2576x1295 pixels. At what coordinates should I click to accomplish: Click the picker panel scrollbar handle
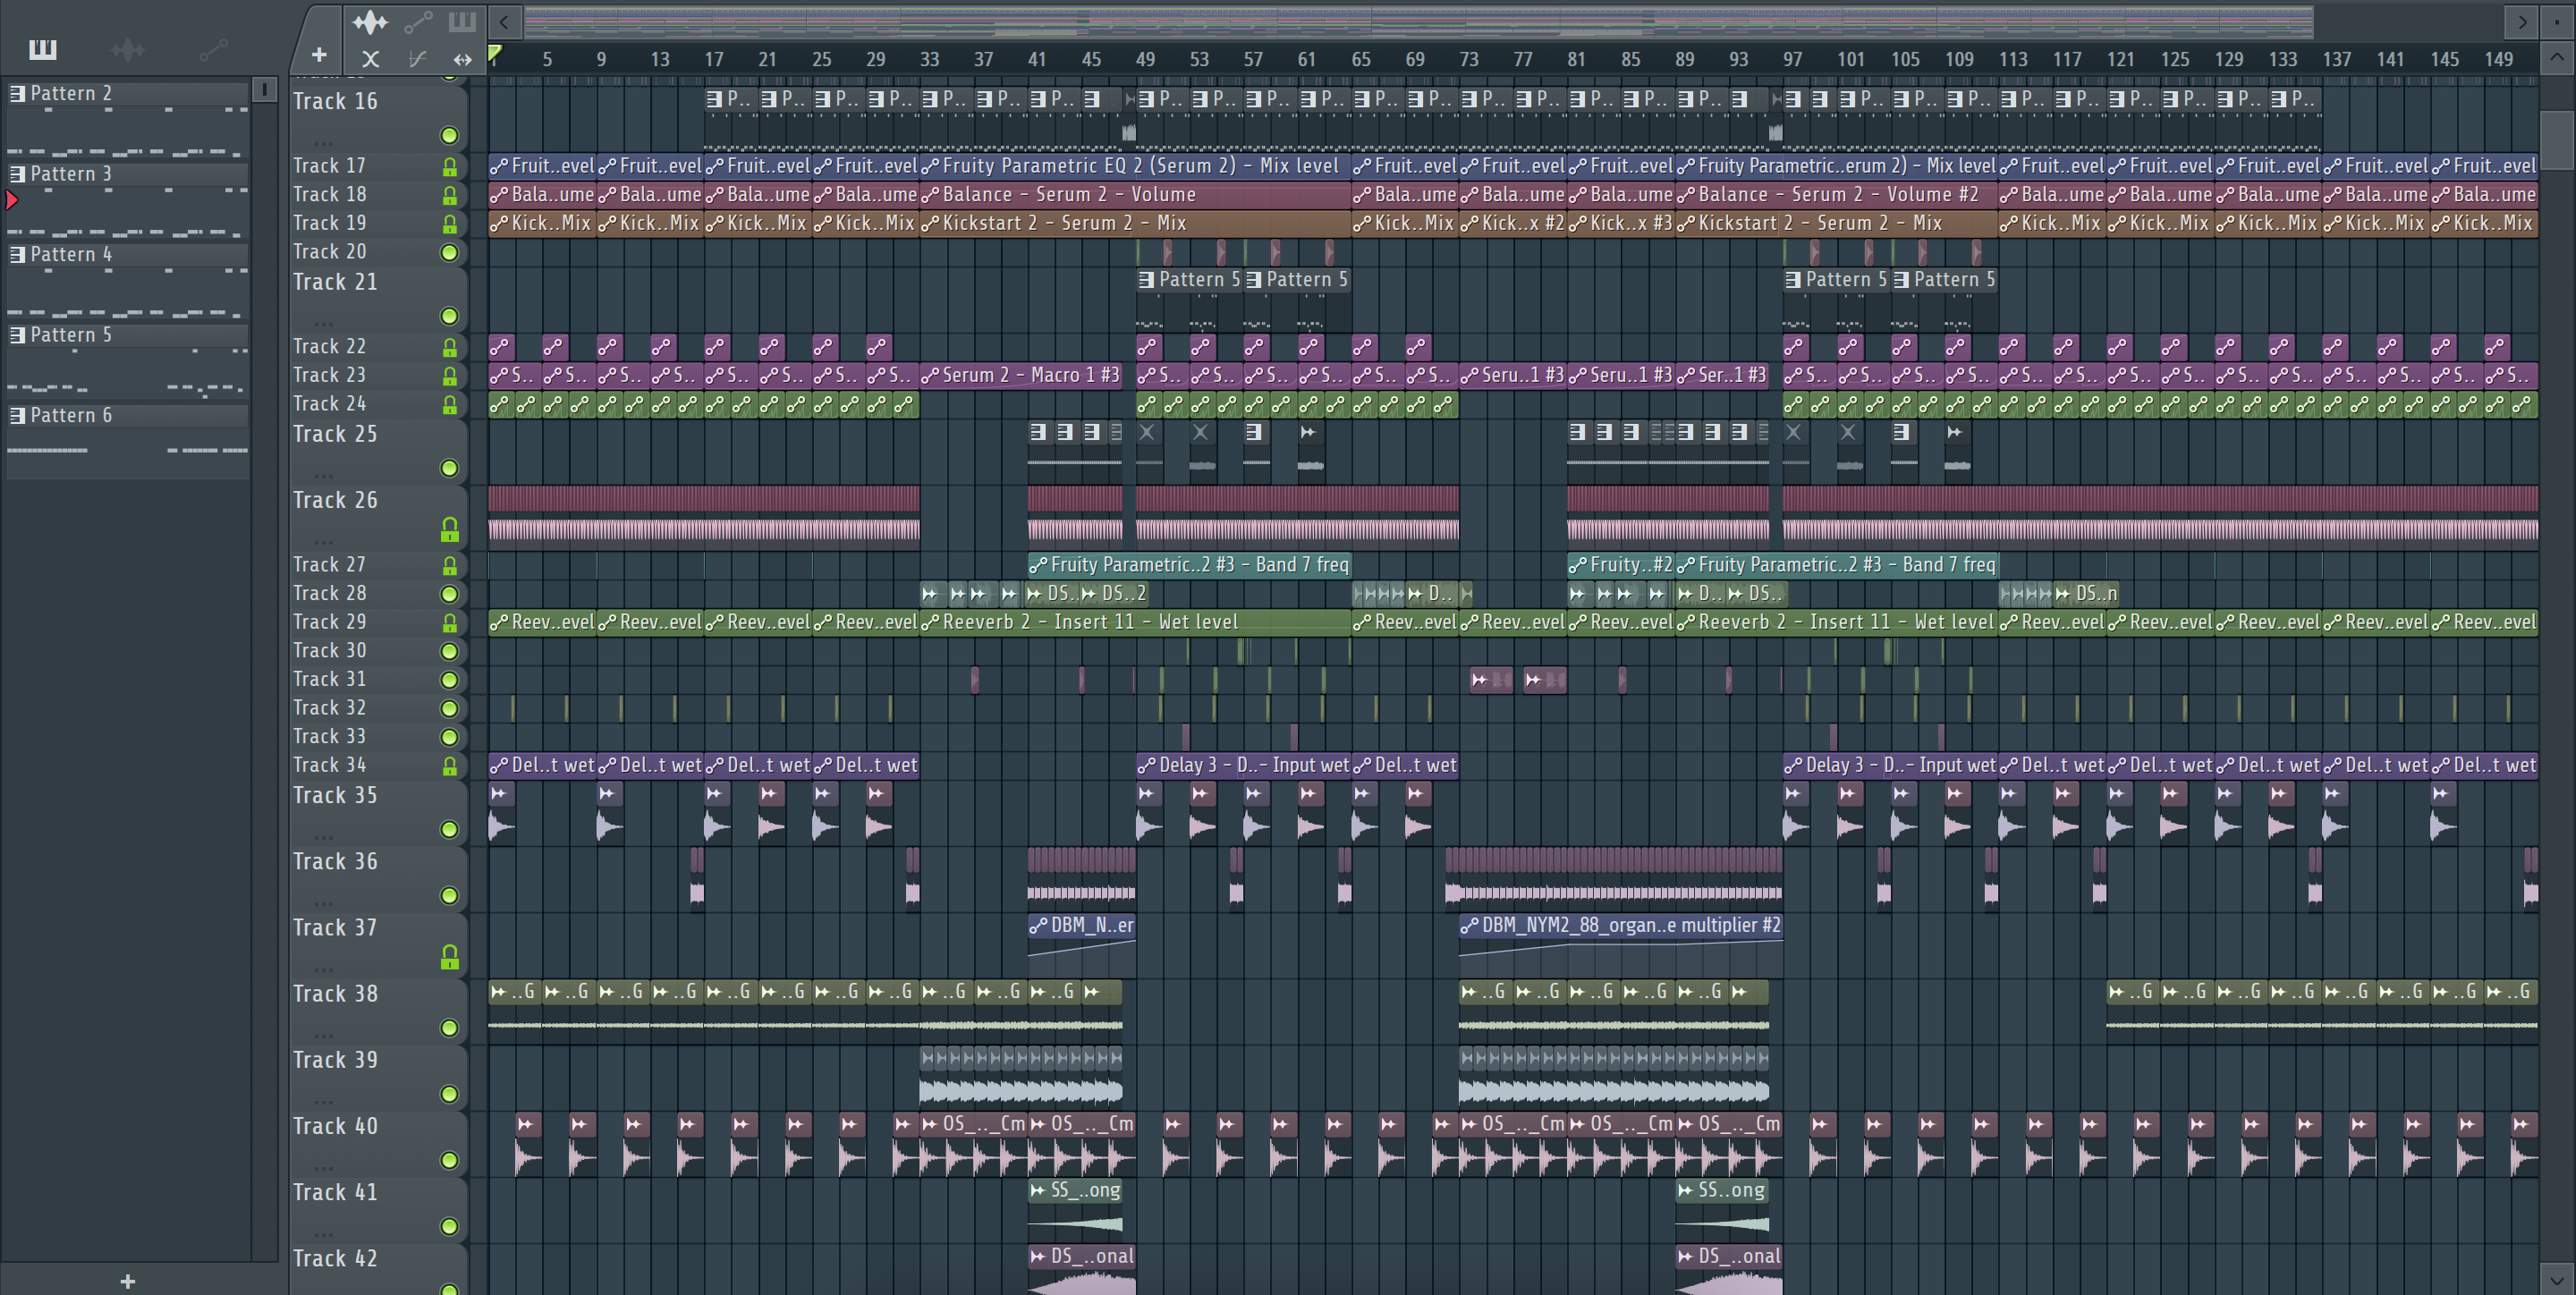click(x=264, y=90)
